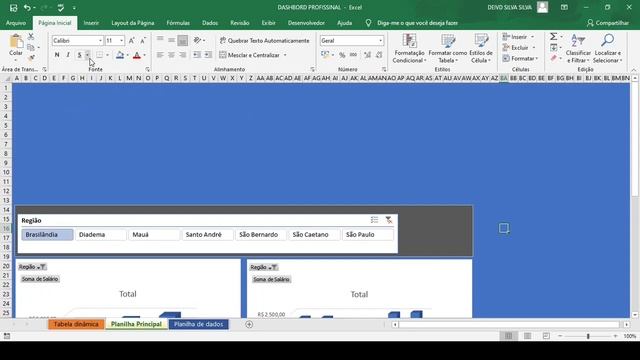This screenshot has height=360, width=640.
Task: Click the Clear eraser icon in Edição
Action: 553,58
